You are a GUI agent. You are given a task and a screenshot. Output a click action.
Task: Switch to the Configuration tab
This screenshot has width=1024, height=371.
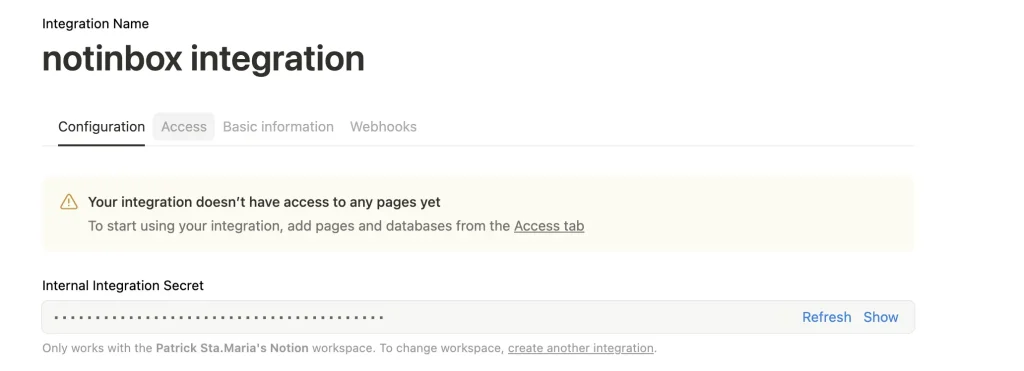click(101, 127)
